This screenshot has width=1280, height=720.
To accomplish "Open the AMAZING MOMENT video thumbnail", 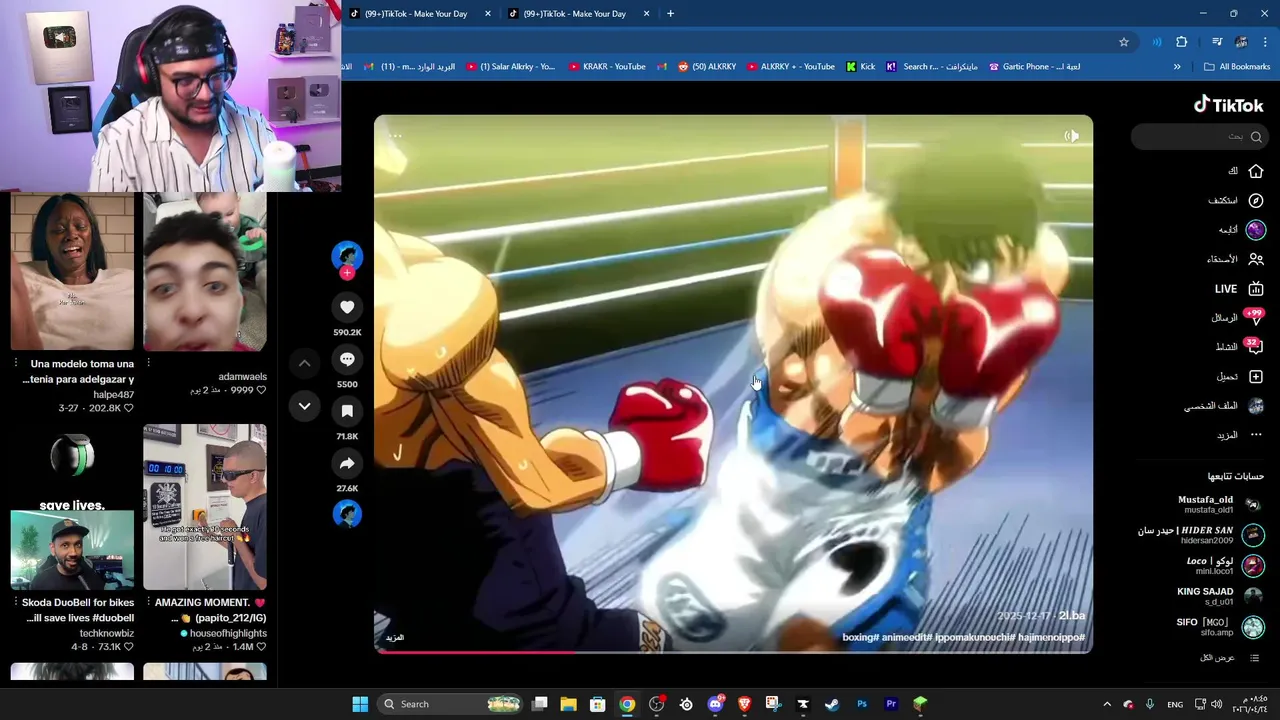I will [205, 507].
